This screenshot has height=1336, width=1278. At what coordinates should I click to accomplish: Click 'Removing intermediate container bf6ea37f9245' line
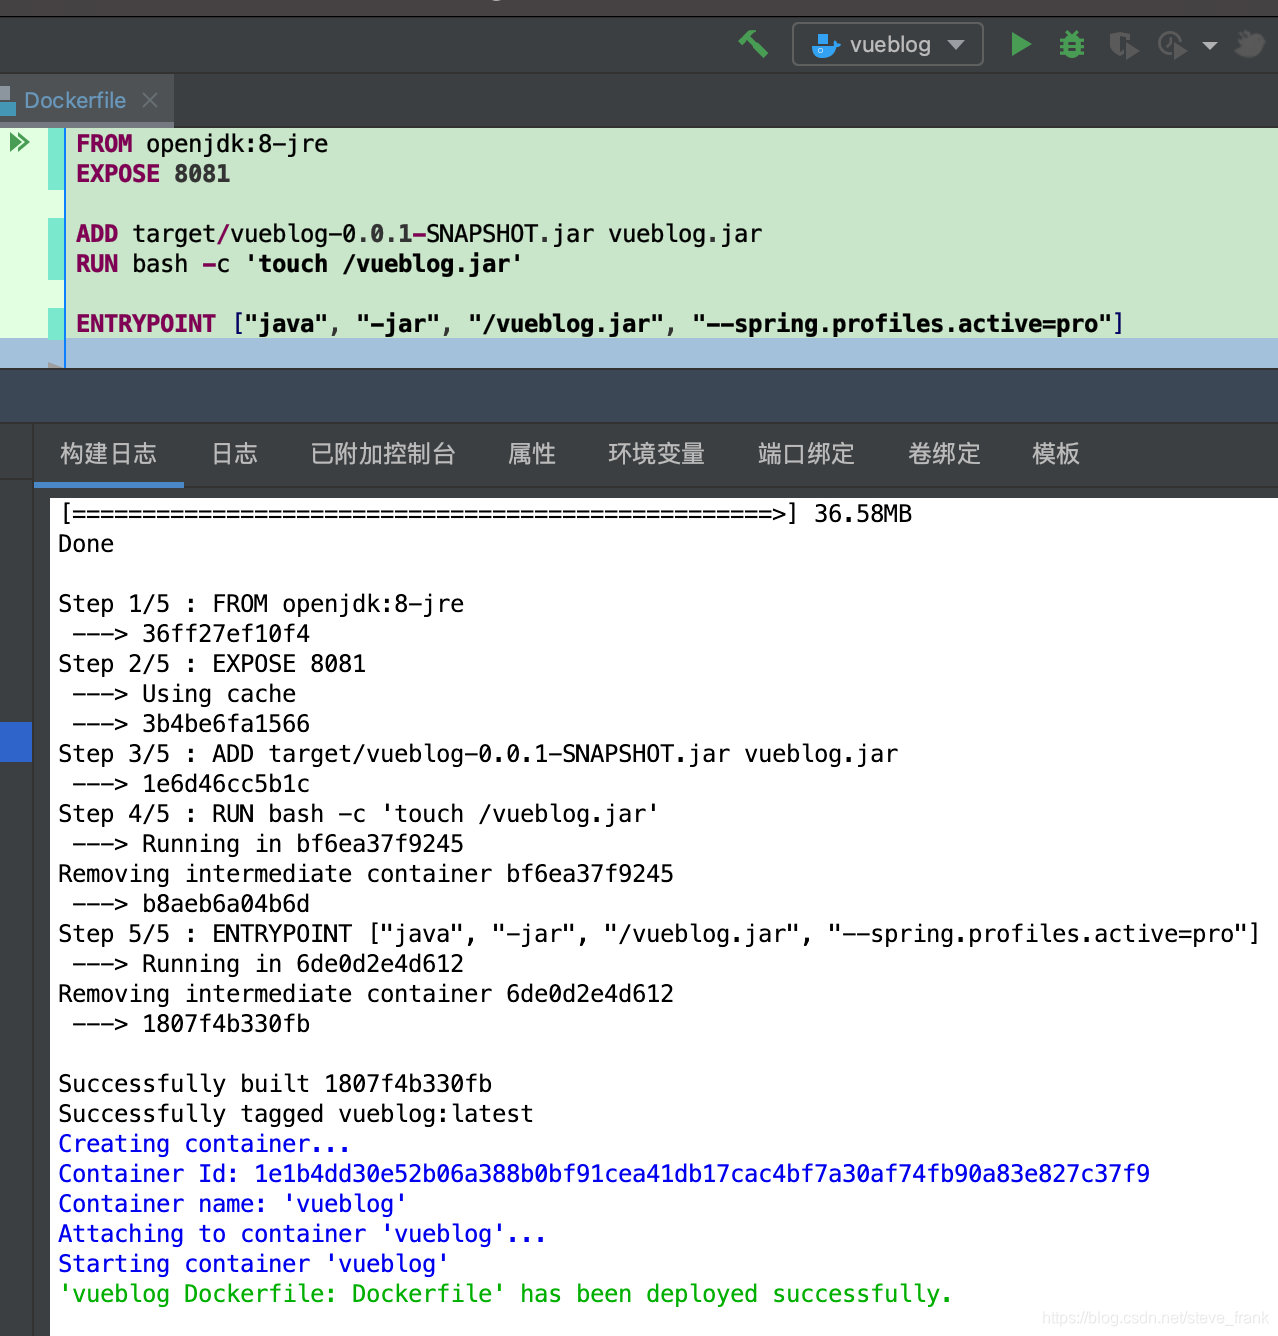click(x=366, y=873)
